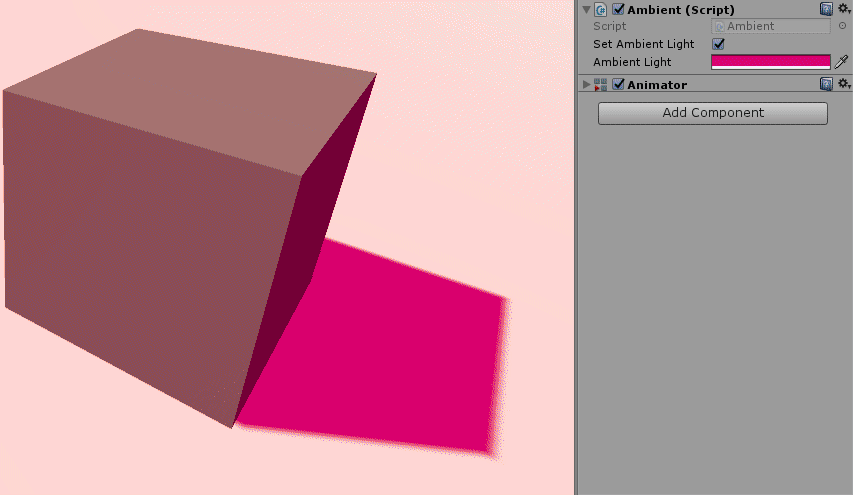Click the C# script icon of Ambient component

[x=601, y=9]
